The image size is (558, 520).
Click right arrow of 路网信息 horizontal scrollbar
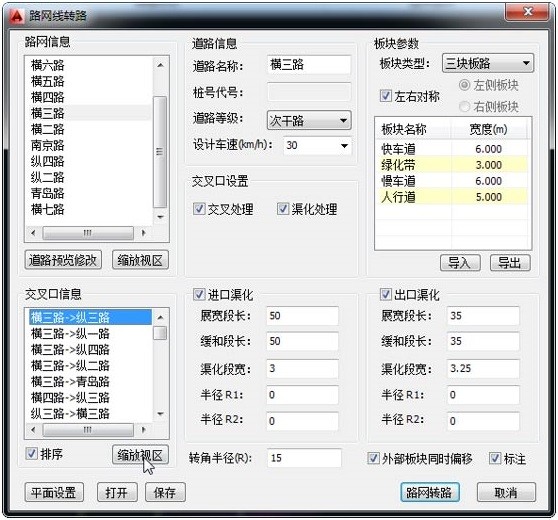pyautogui.click(x=143, y=233)
